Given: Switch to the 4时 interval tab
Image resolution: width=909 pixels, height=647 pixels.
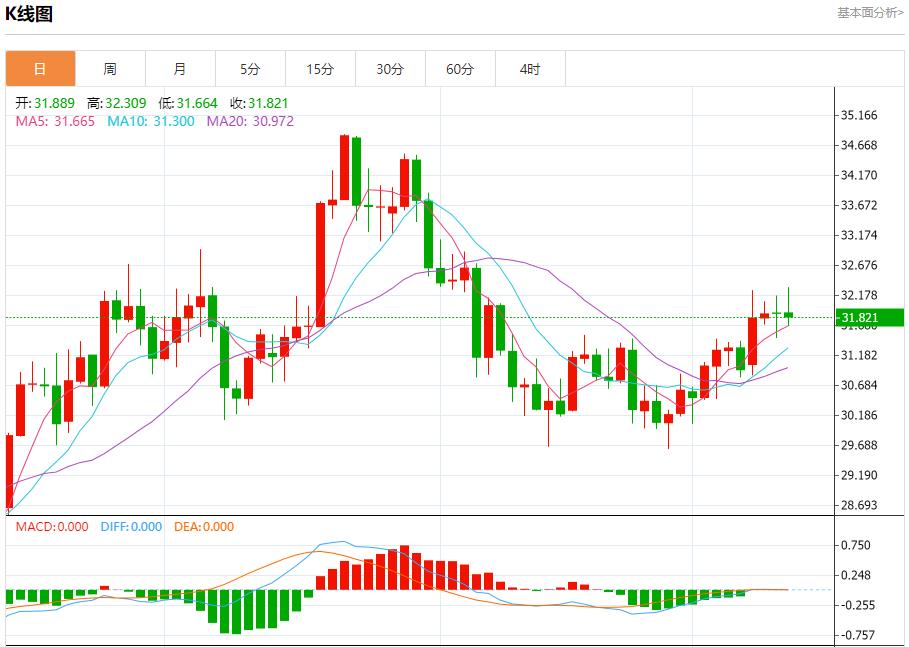Looking at the screenshot, I should [x=530, y=69].
